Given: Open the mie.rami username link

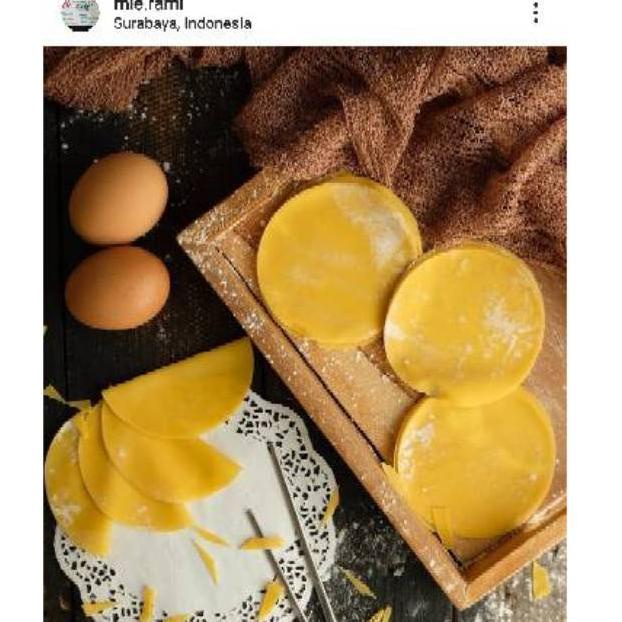Looking at the screenshot, I should (148, 5).
